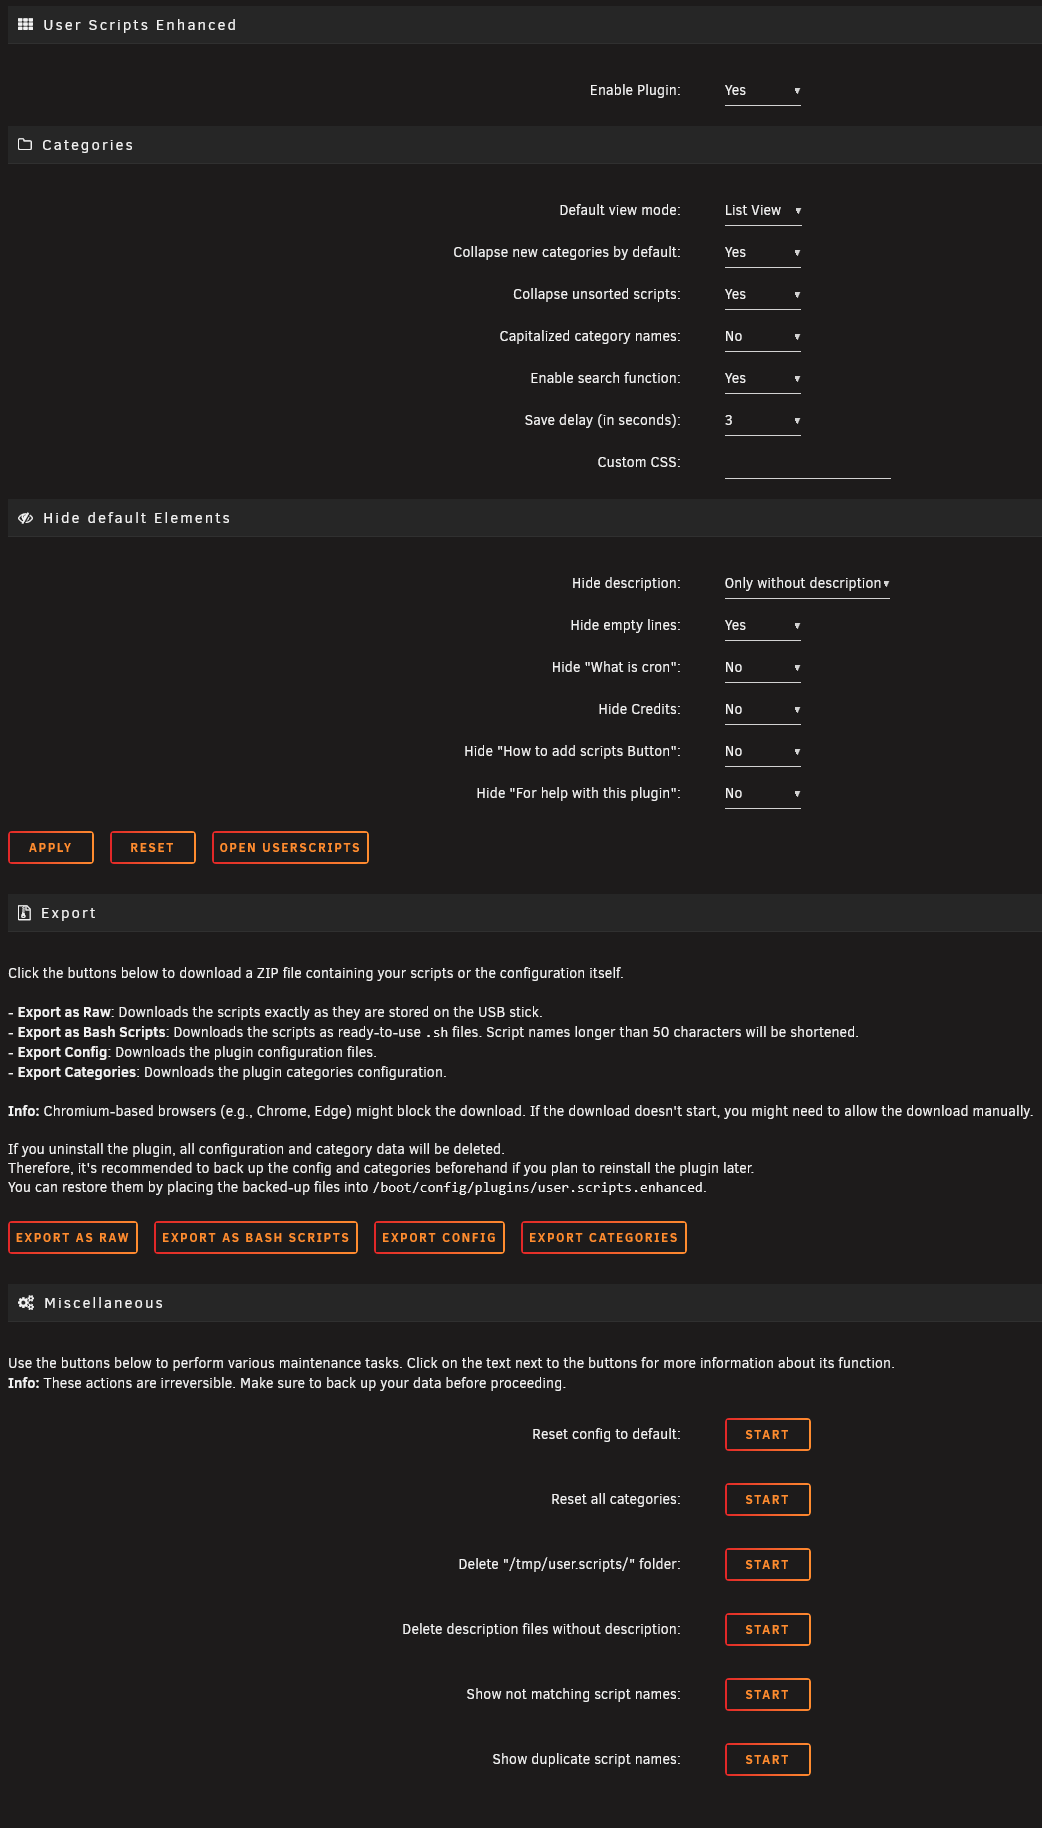Open the Default view mode dropdown
Screen dimensions: 1042x1828
[763, 211]
